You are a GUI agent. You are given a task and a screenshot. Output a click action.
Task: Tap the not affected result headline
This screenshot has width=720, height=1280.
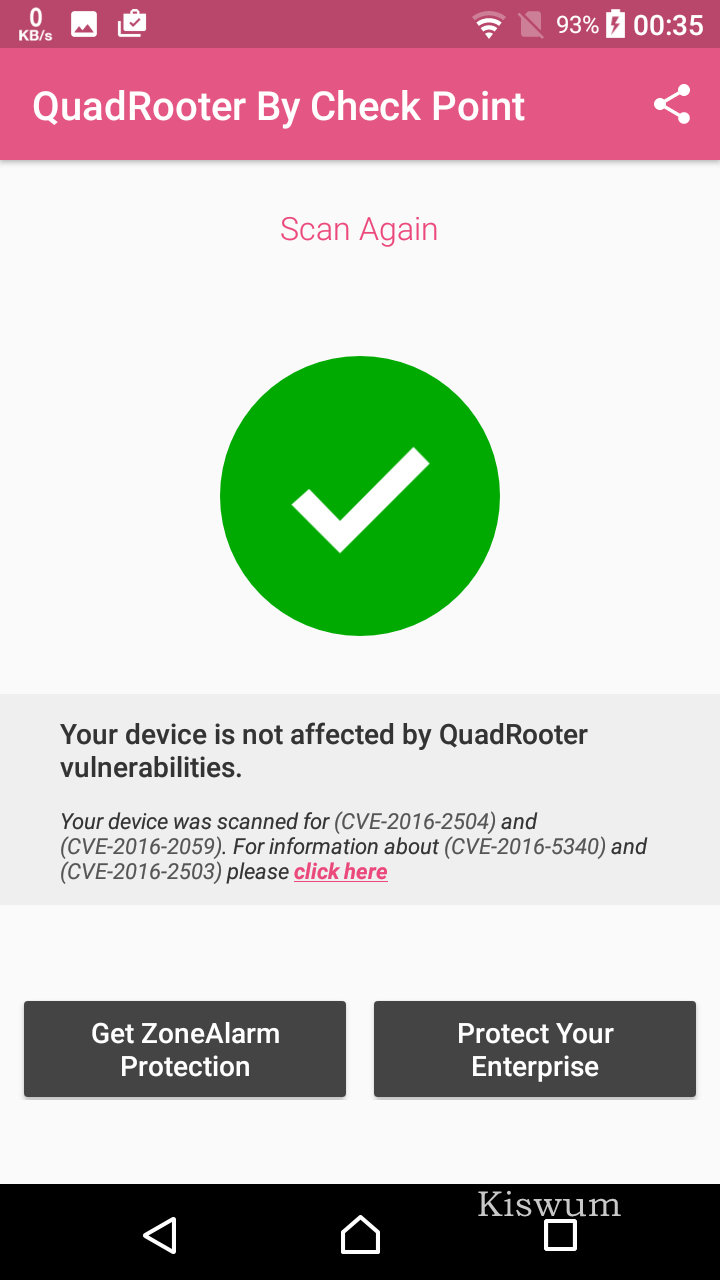(324, 750)
